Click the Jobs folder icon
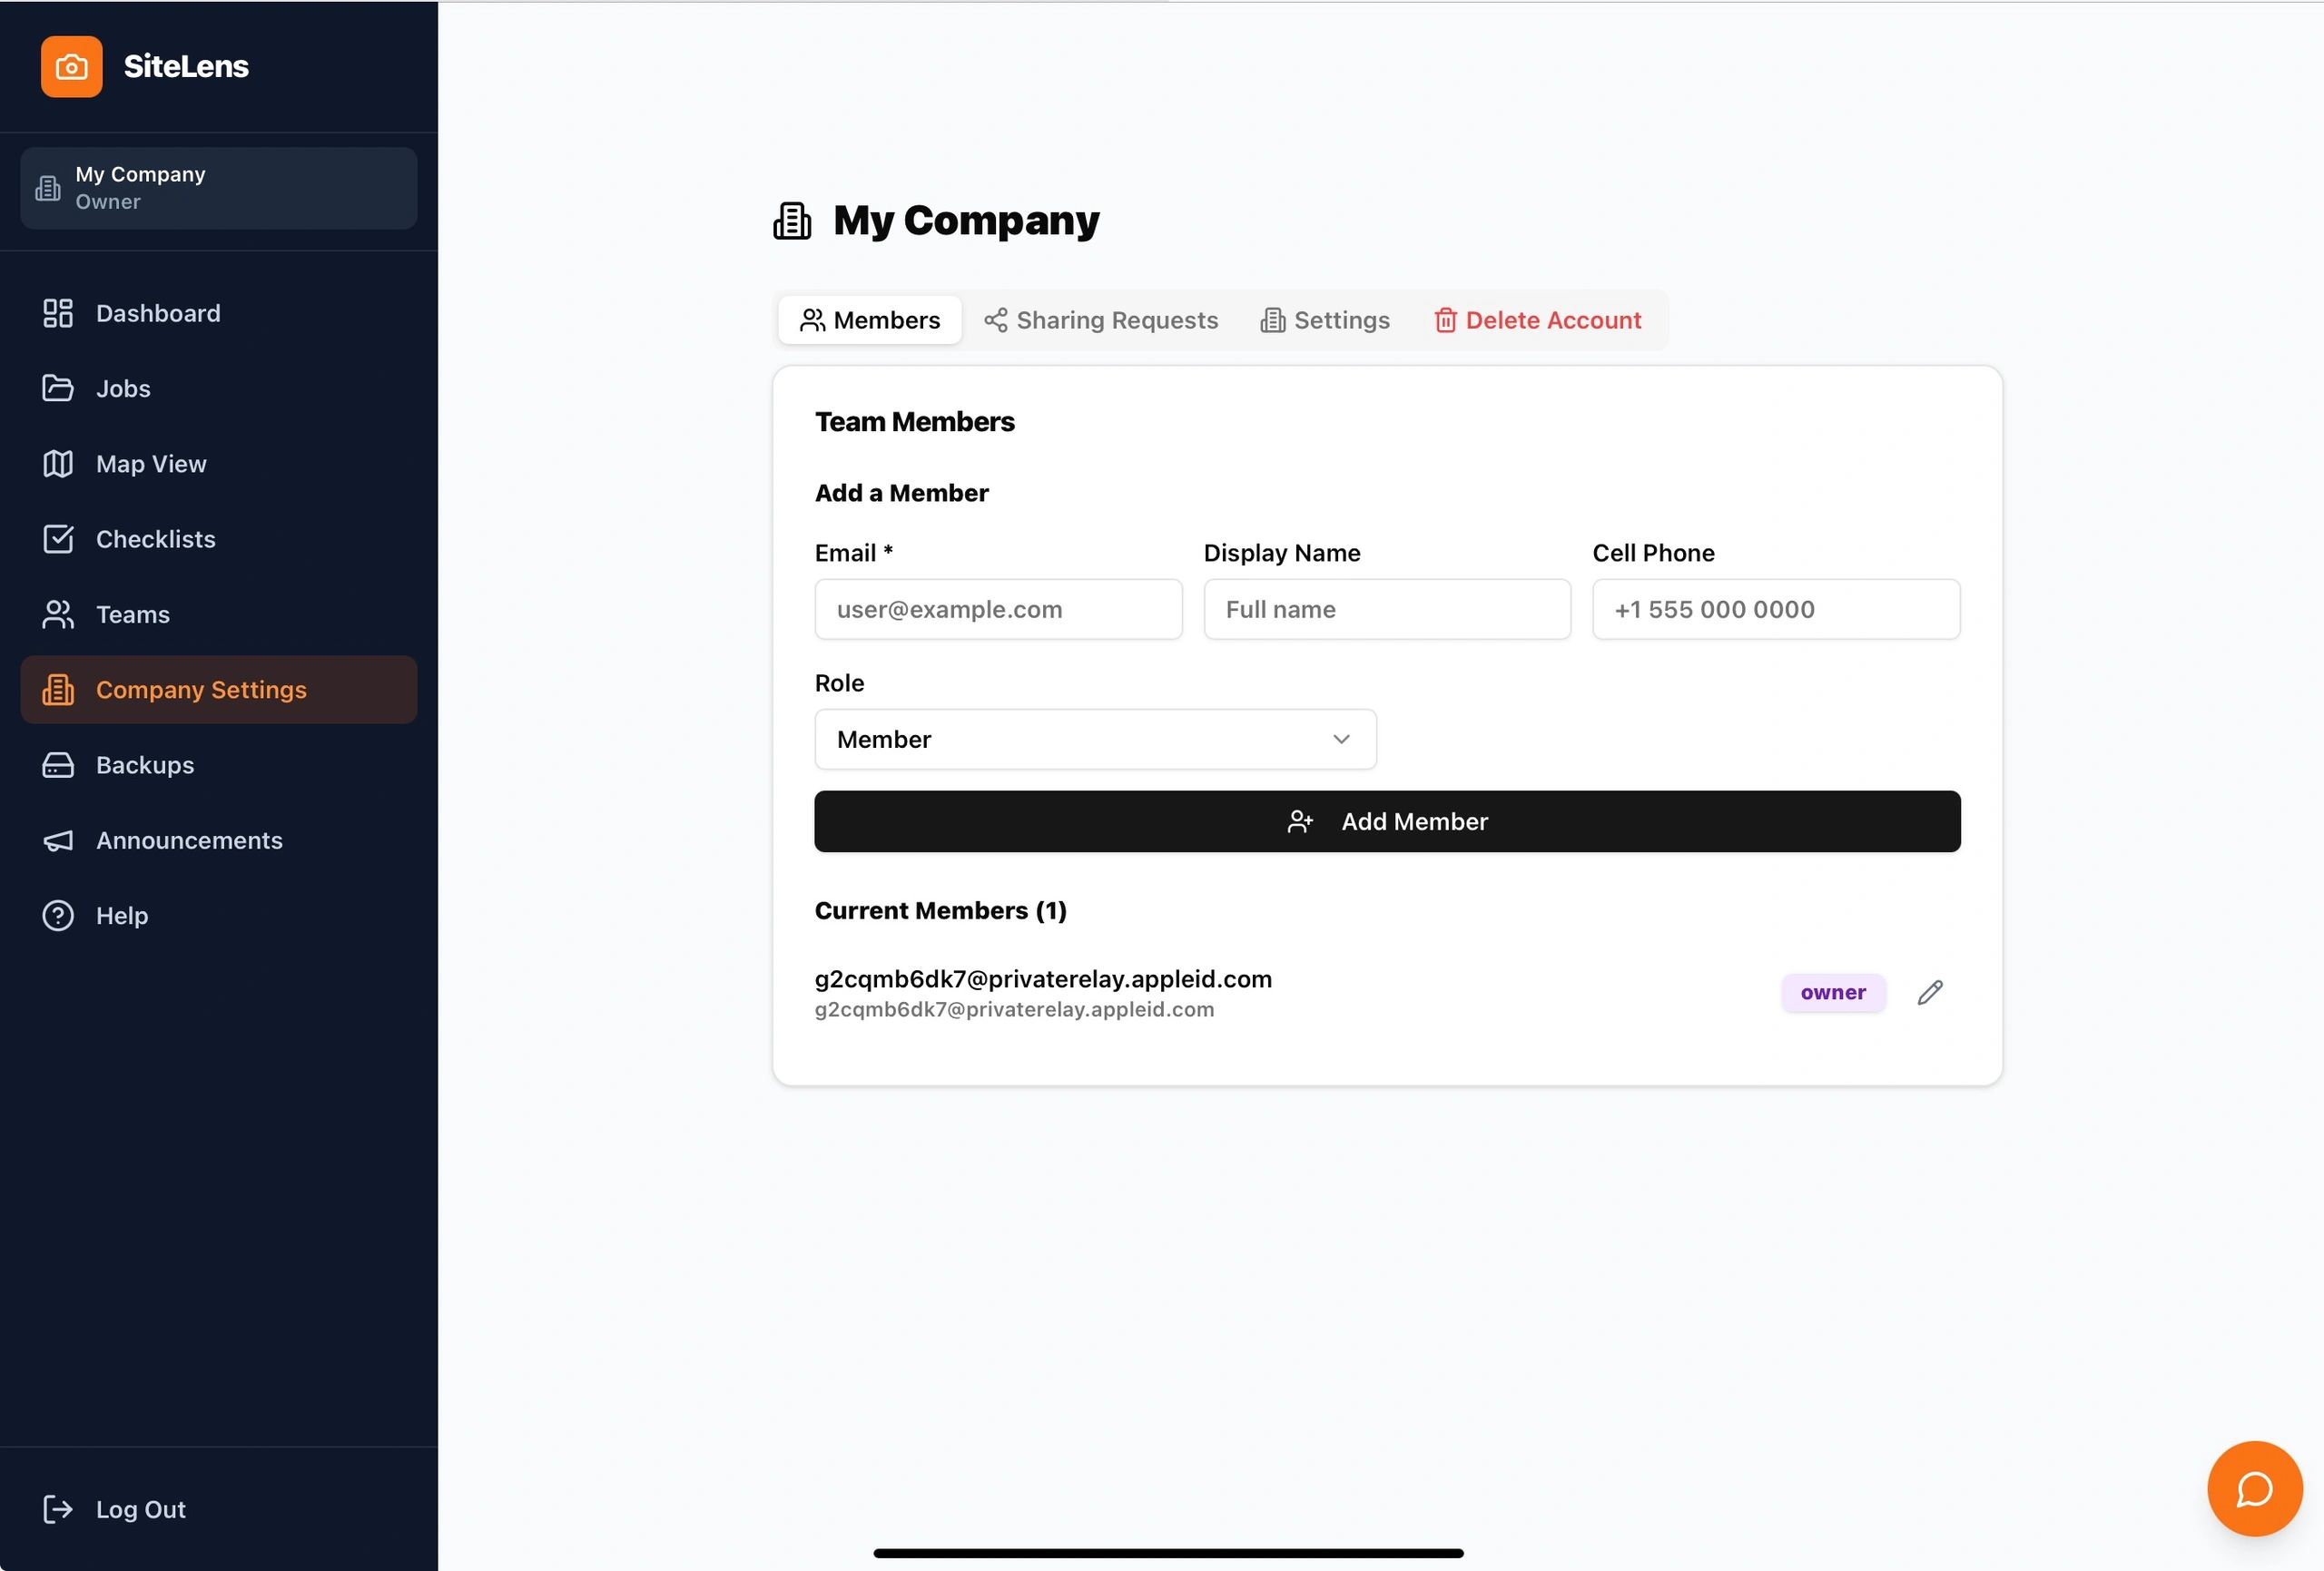The image size is (2324, 1571). coord(58,388)
